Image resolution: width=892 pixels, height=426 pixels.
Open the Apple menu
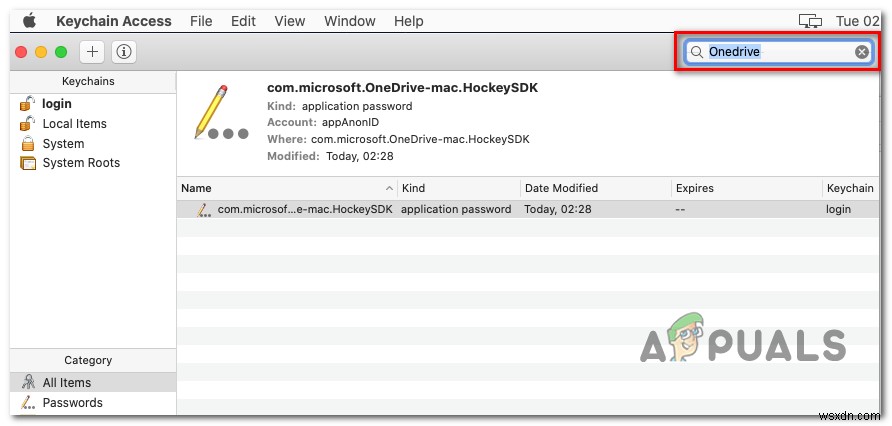point(29,21)
